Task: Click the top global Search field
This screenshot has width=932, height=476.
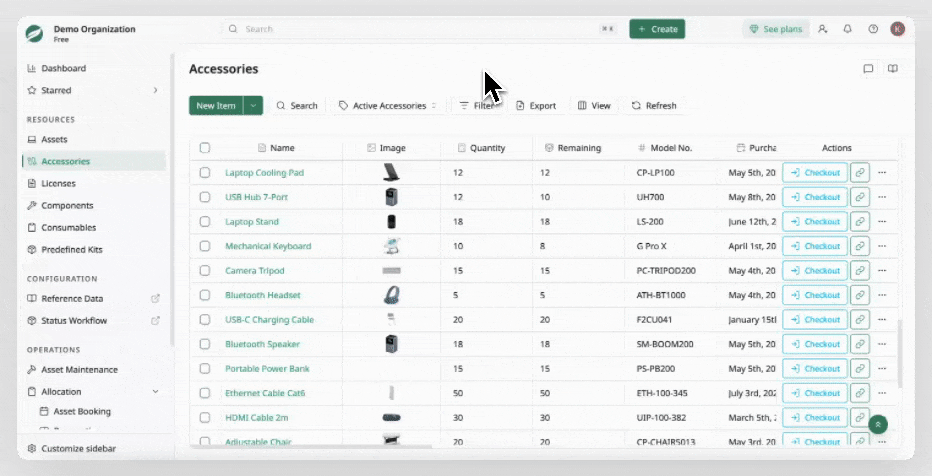Action: 422,29
